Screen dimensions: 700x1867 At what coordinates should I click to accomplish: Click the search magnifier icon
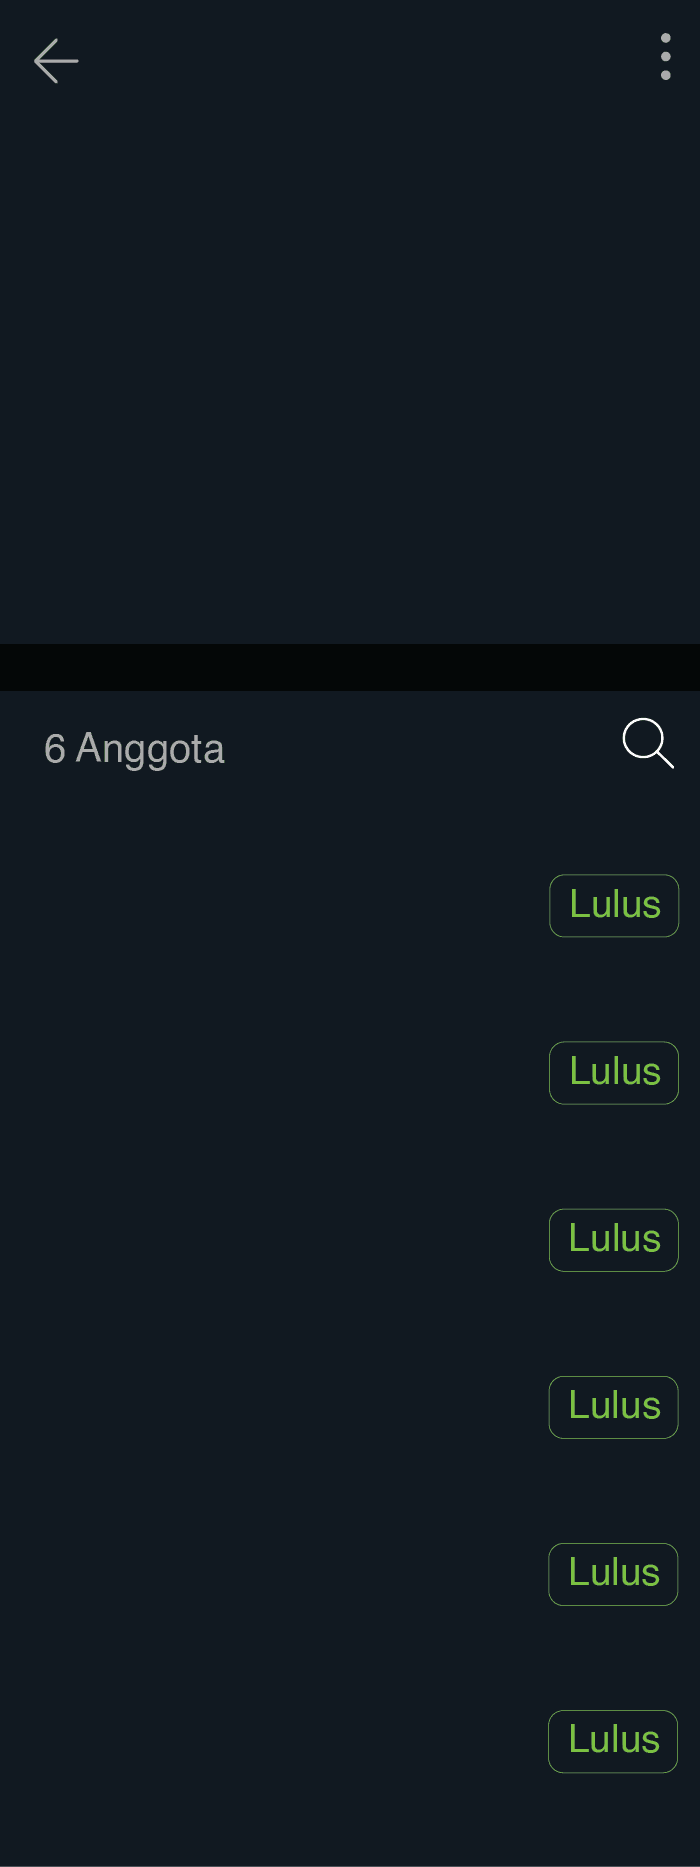point(648,743)
